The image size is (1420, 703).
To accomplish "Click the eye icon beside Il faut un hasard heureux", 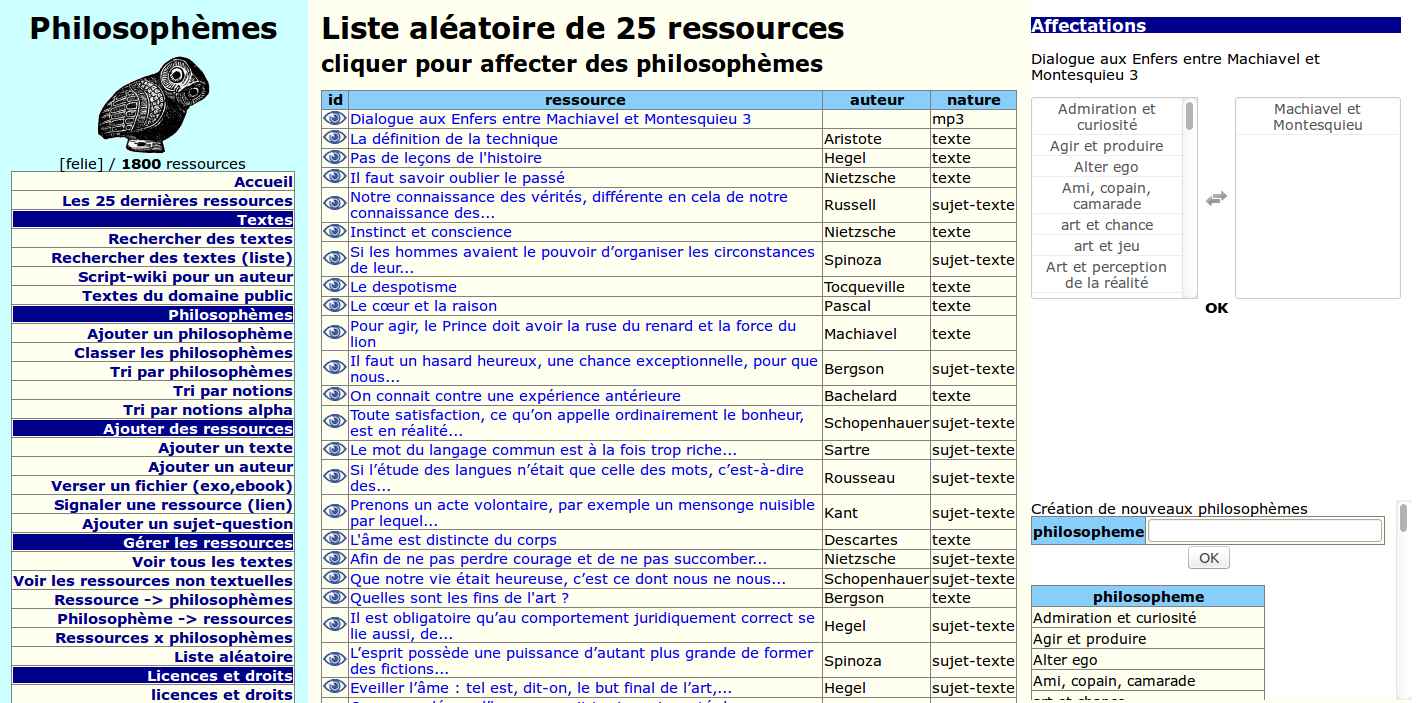I will [334, 368].
